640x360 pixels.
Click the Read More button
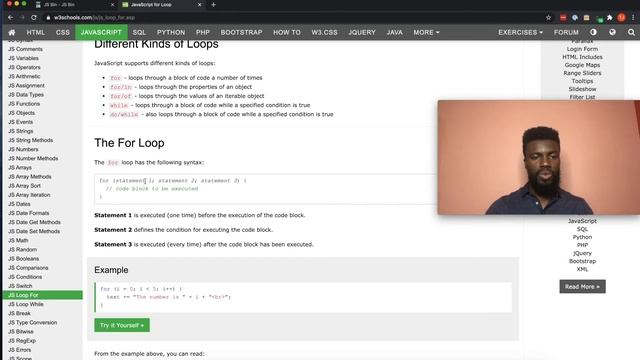click(x=582, y=287)
